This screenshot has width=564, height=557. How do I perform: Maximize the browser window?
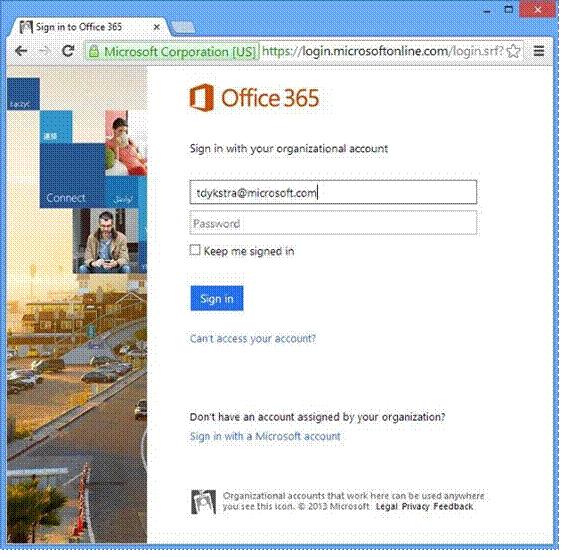click(x=508, y=10)
